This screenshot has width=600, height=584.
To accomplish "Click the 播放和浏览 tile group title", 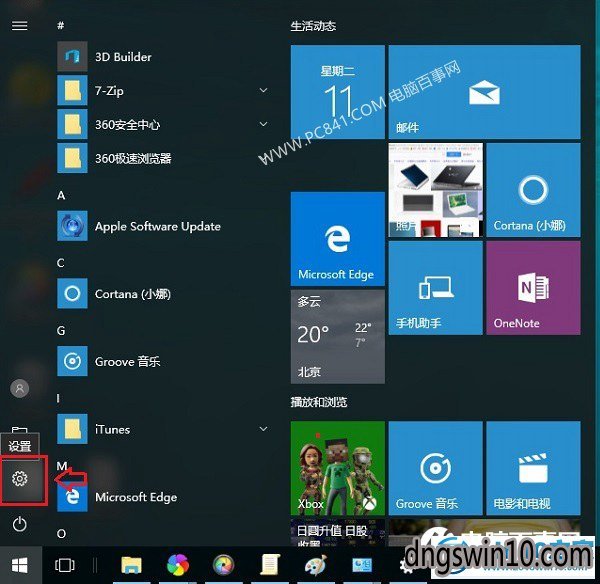I will tap(319, 402).
